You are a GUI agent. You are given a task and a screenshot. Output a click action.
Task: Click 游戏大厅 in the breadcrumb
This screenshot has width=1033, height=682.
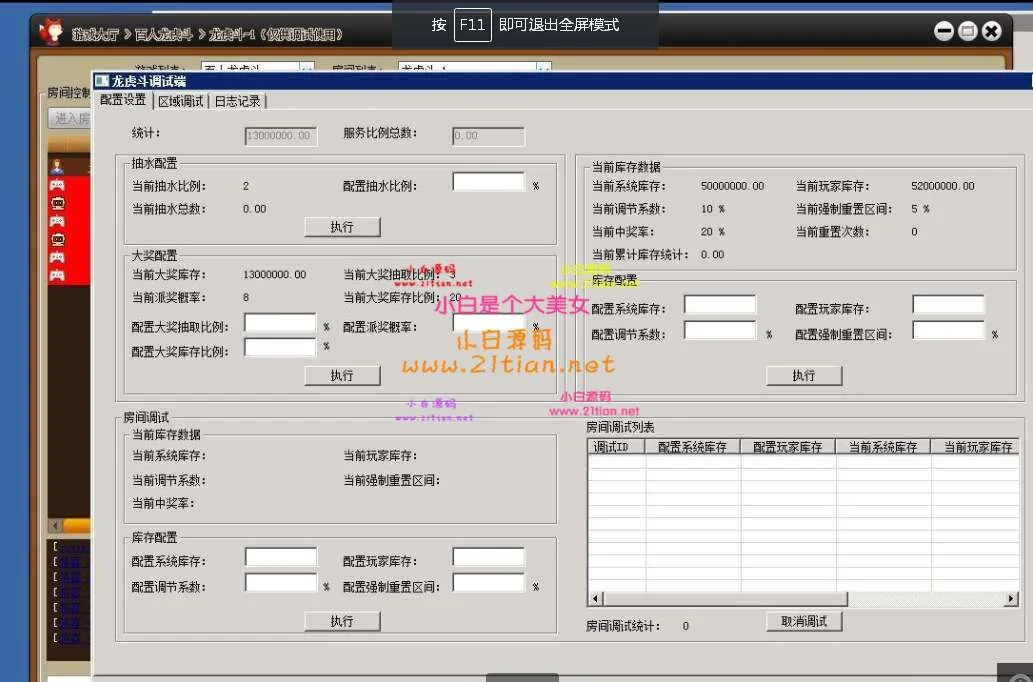click(x=96, y=35)
